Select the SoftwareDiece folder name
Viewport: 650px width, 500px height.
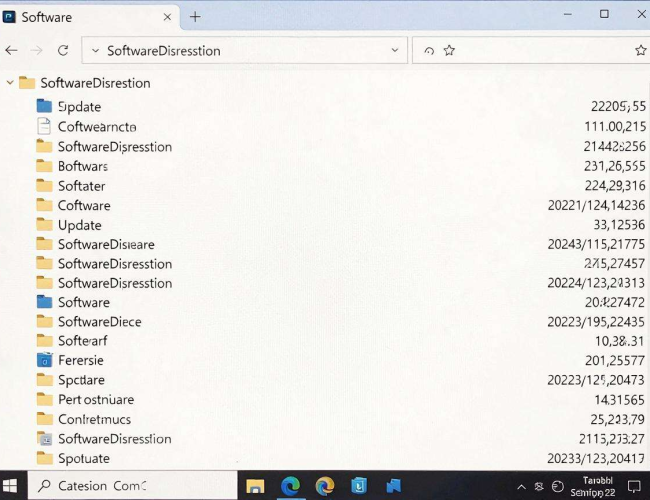coord(99,322)
